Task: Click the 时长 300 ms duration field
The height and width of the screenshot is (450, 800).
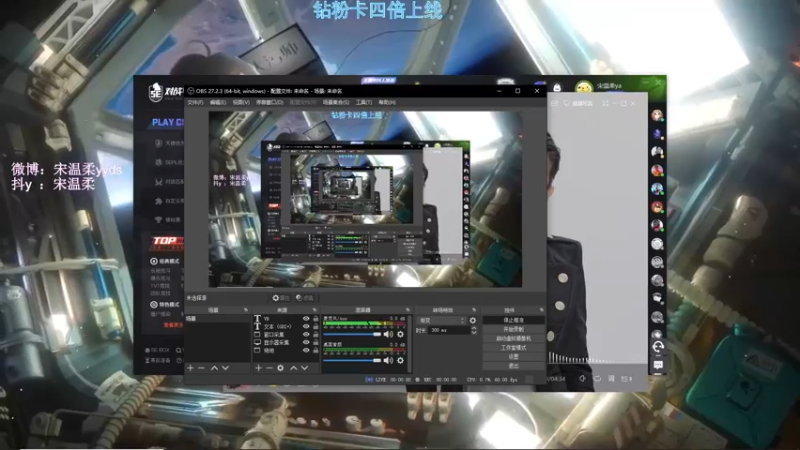Action: click(449, 331)
